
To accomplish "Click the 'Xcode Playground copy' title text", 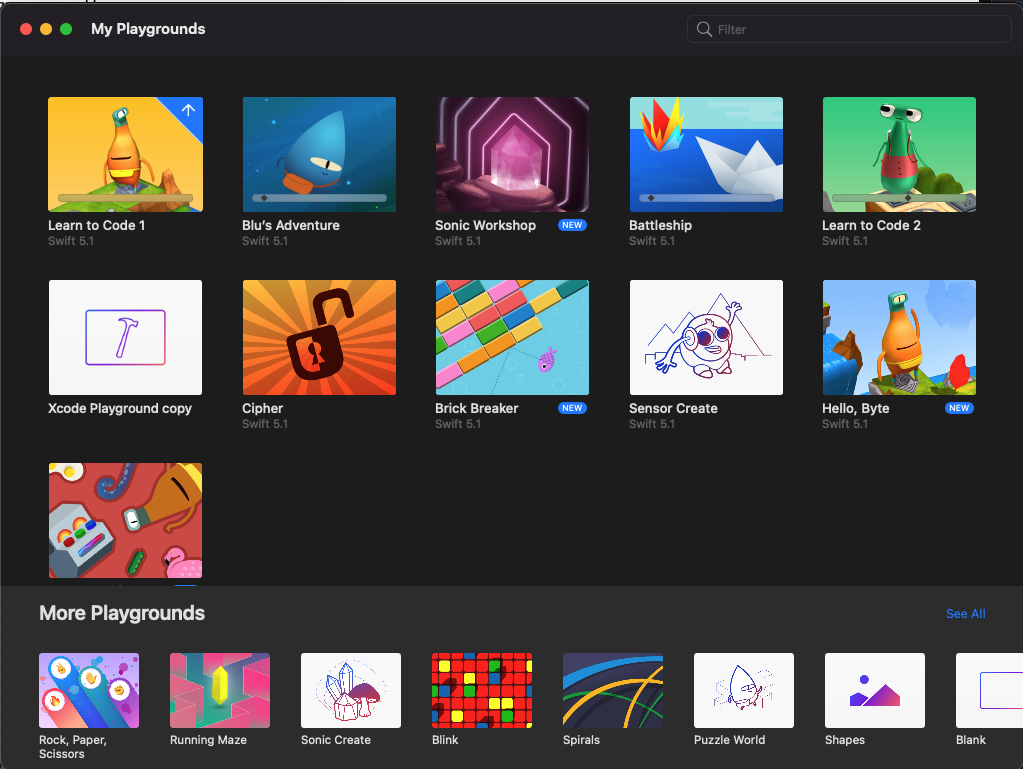I will (120, 408).
